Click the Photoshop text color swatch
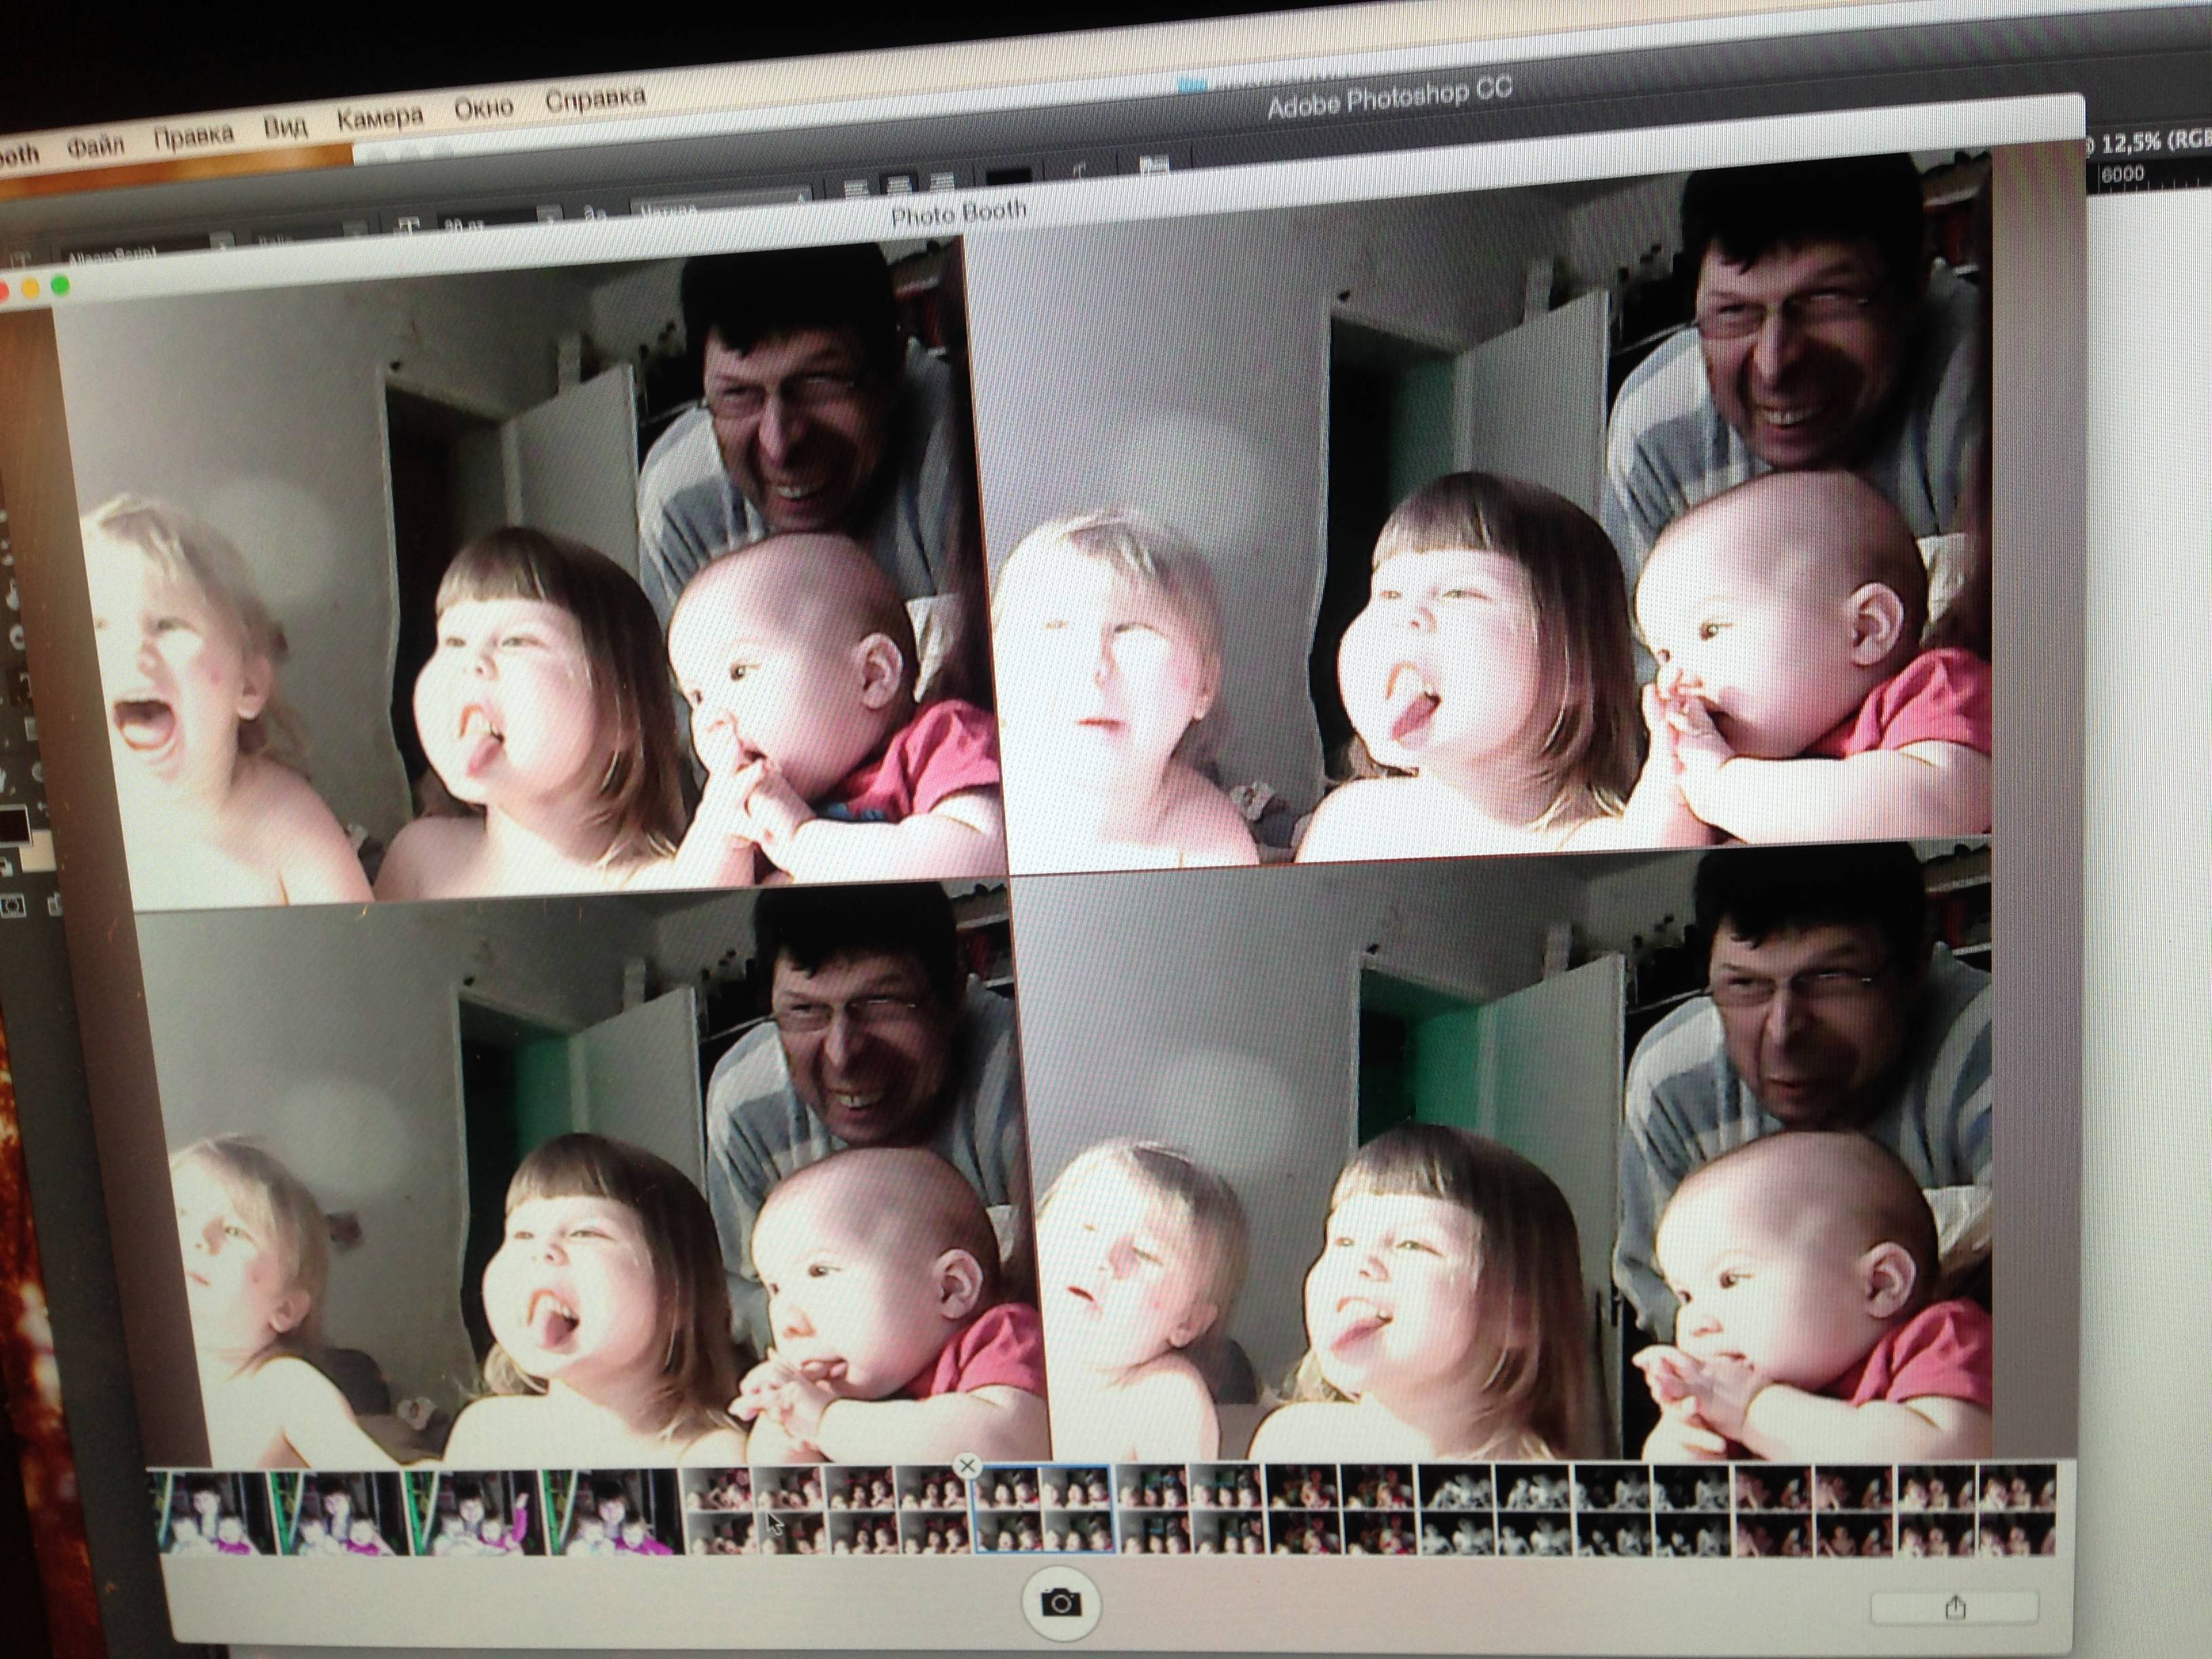This screenshot has width=2212, height=1659. pos(1008,178)
